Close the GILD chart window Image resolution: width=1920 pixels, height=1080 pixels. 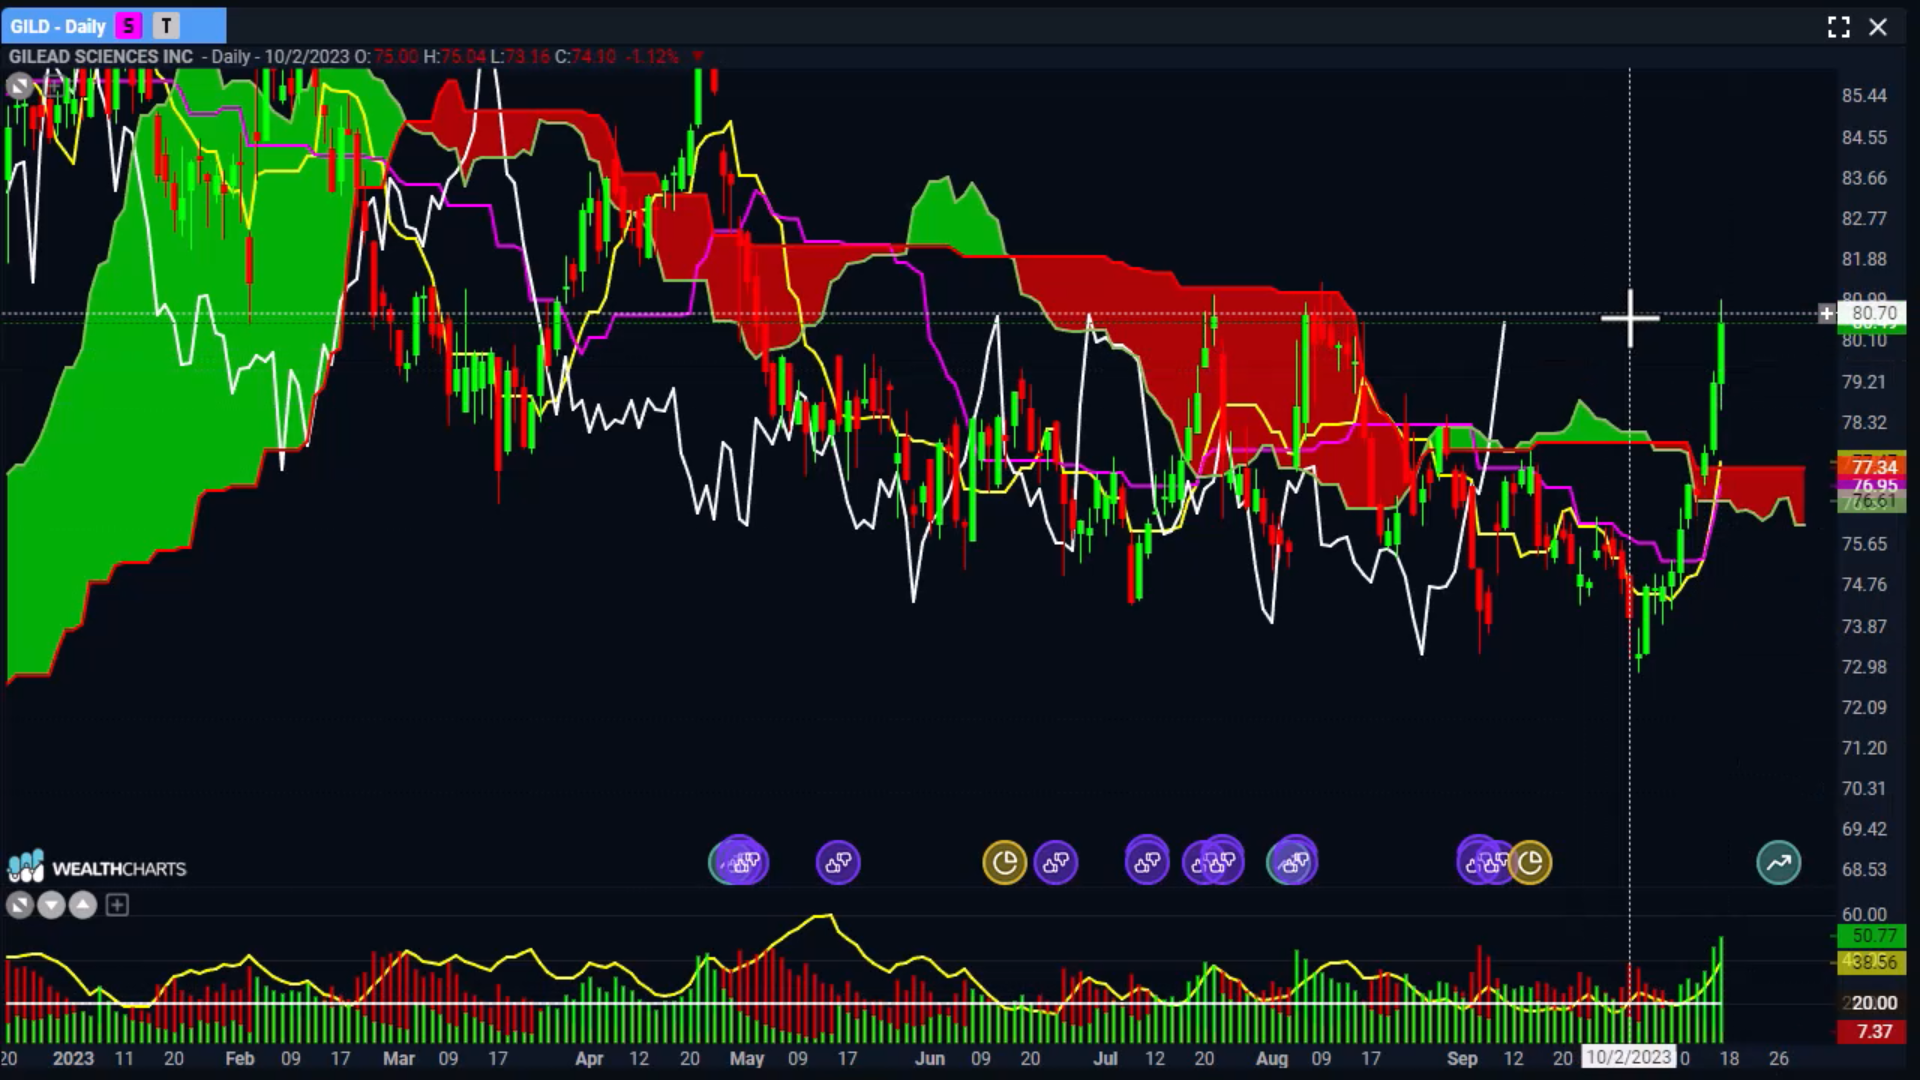(x=1878, y=27)
